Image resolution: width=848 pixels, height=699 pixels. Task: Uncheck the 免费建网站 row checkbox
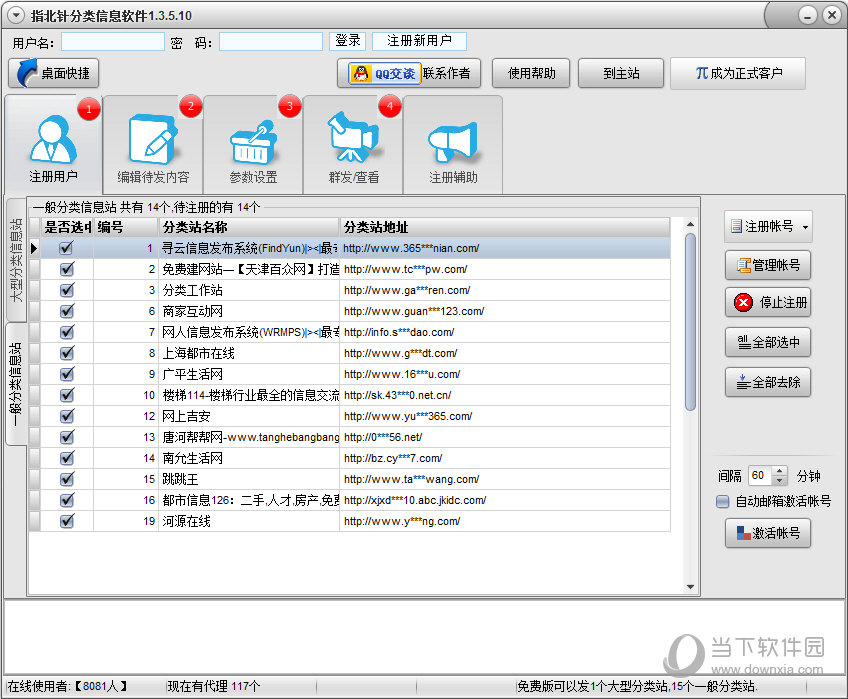67,269
